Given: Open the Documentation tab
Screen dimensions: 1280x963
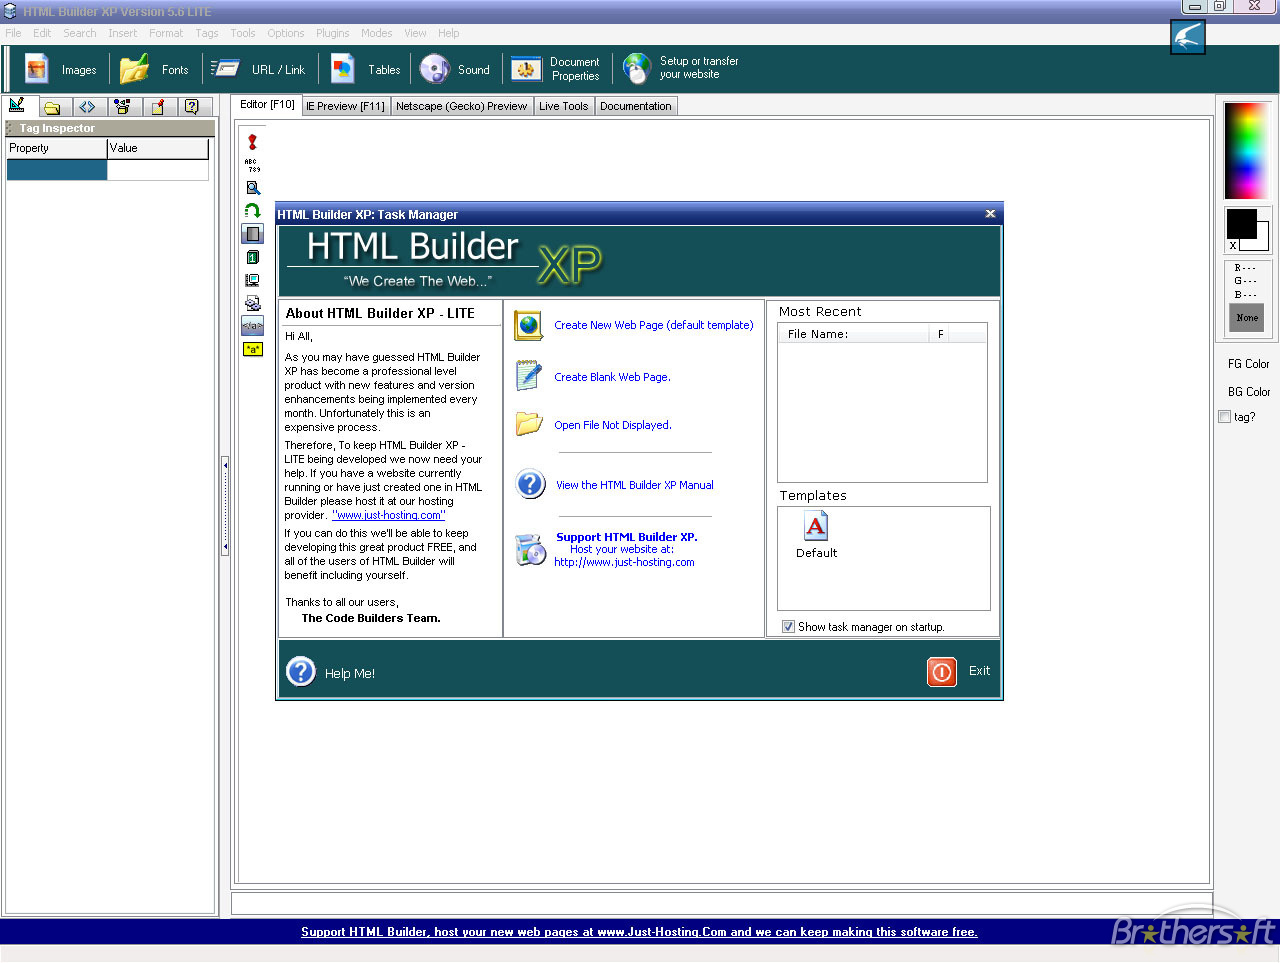Looking at the screenshot, I should (x=636, y=106).
